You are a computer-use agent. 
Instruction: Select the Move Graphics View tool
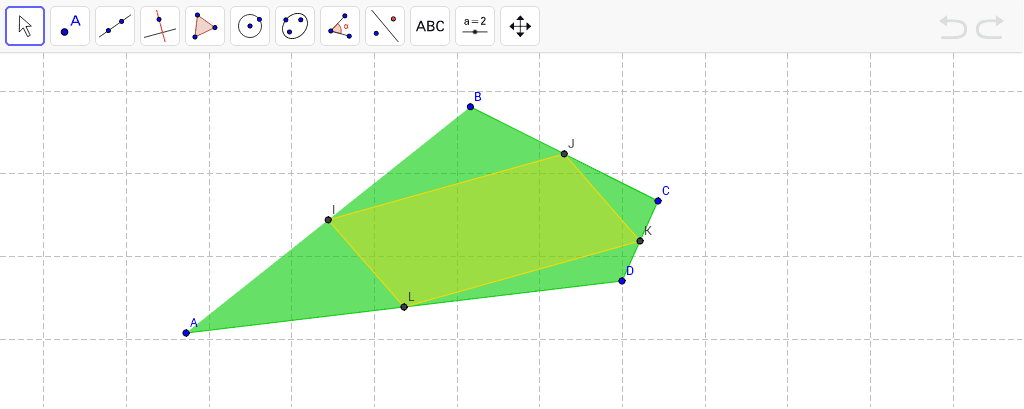[x=520, y=26]
